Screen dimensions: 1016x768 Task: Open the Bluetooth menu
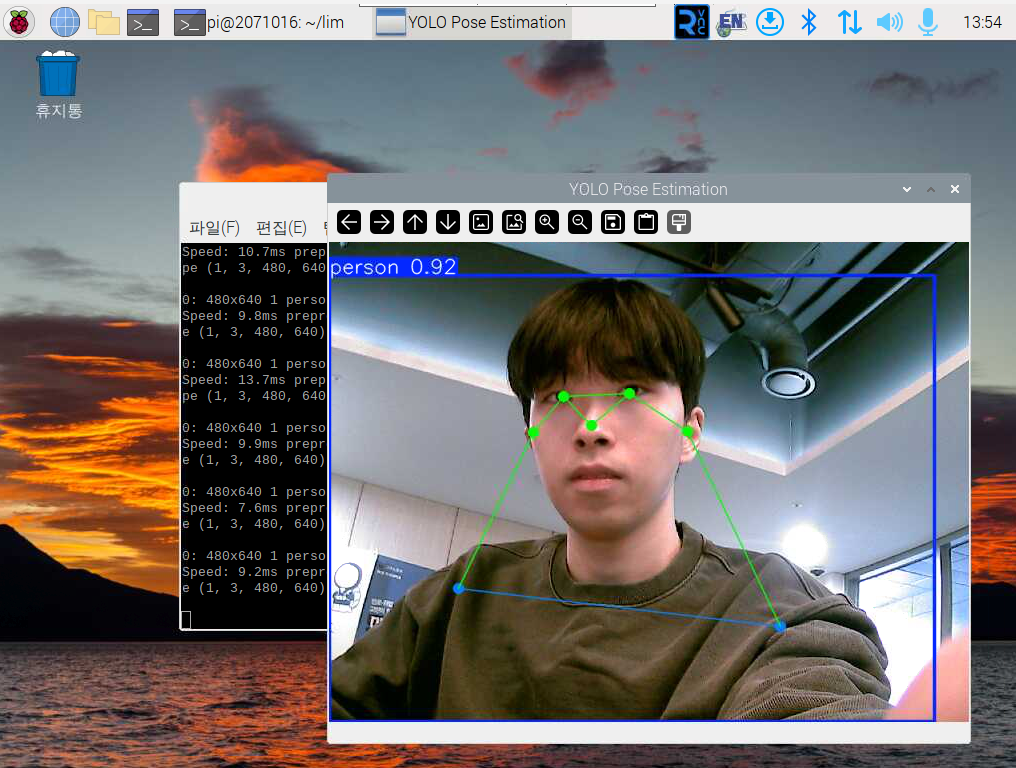pyautogui.click(x=809, y=22)
